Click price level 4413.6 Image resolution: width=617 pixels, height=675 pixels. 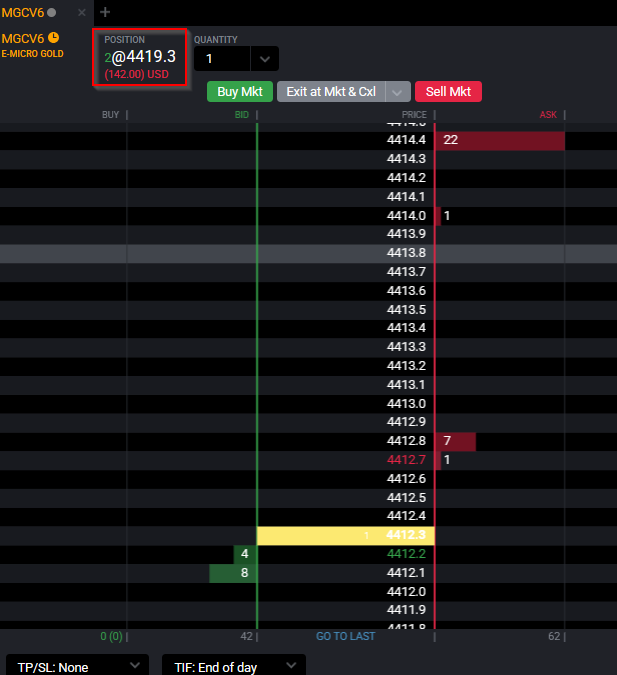tap(406, 291)
